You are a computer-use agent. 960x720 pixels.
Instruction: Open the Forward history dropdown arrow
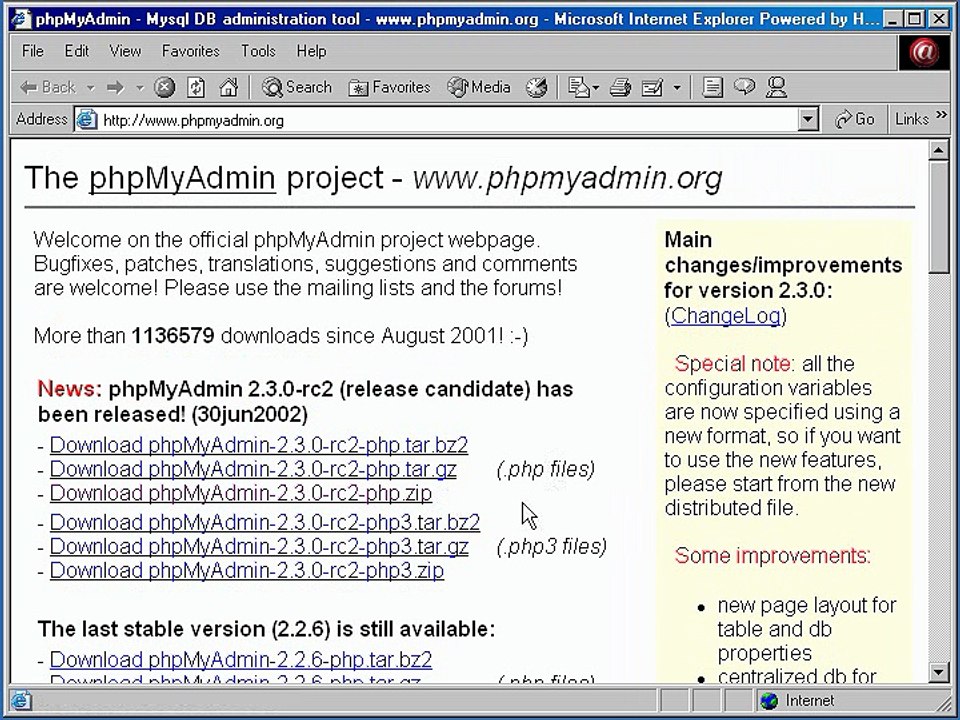coord(140,88)
